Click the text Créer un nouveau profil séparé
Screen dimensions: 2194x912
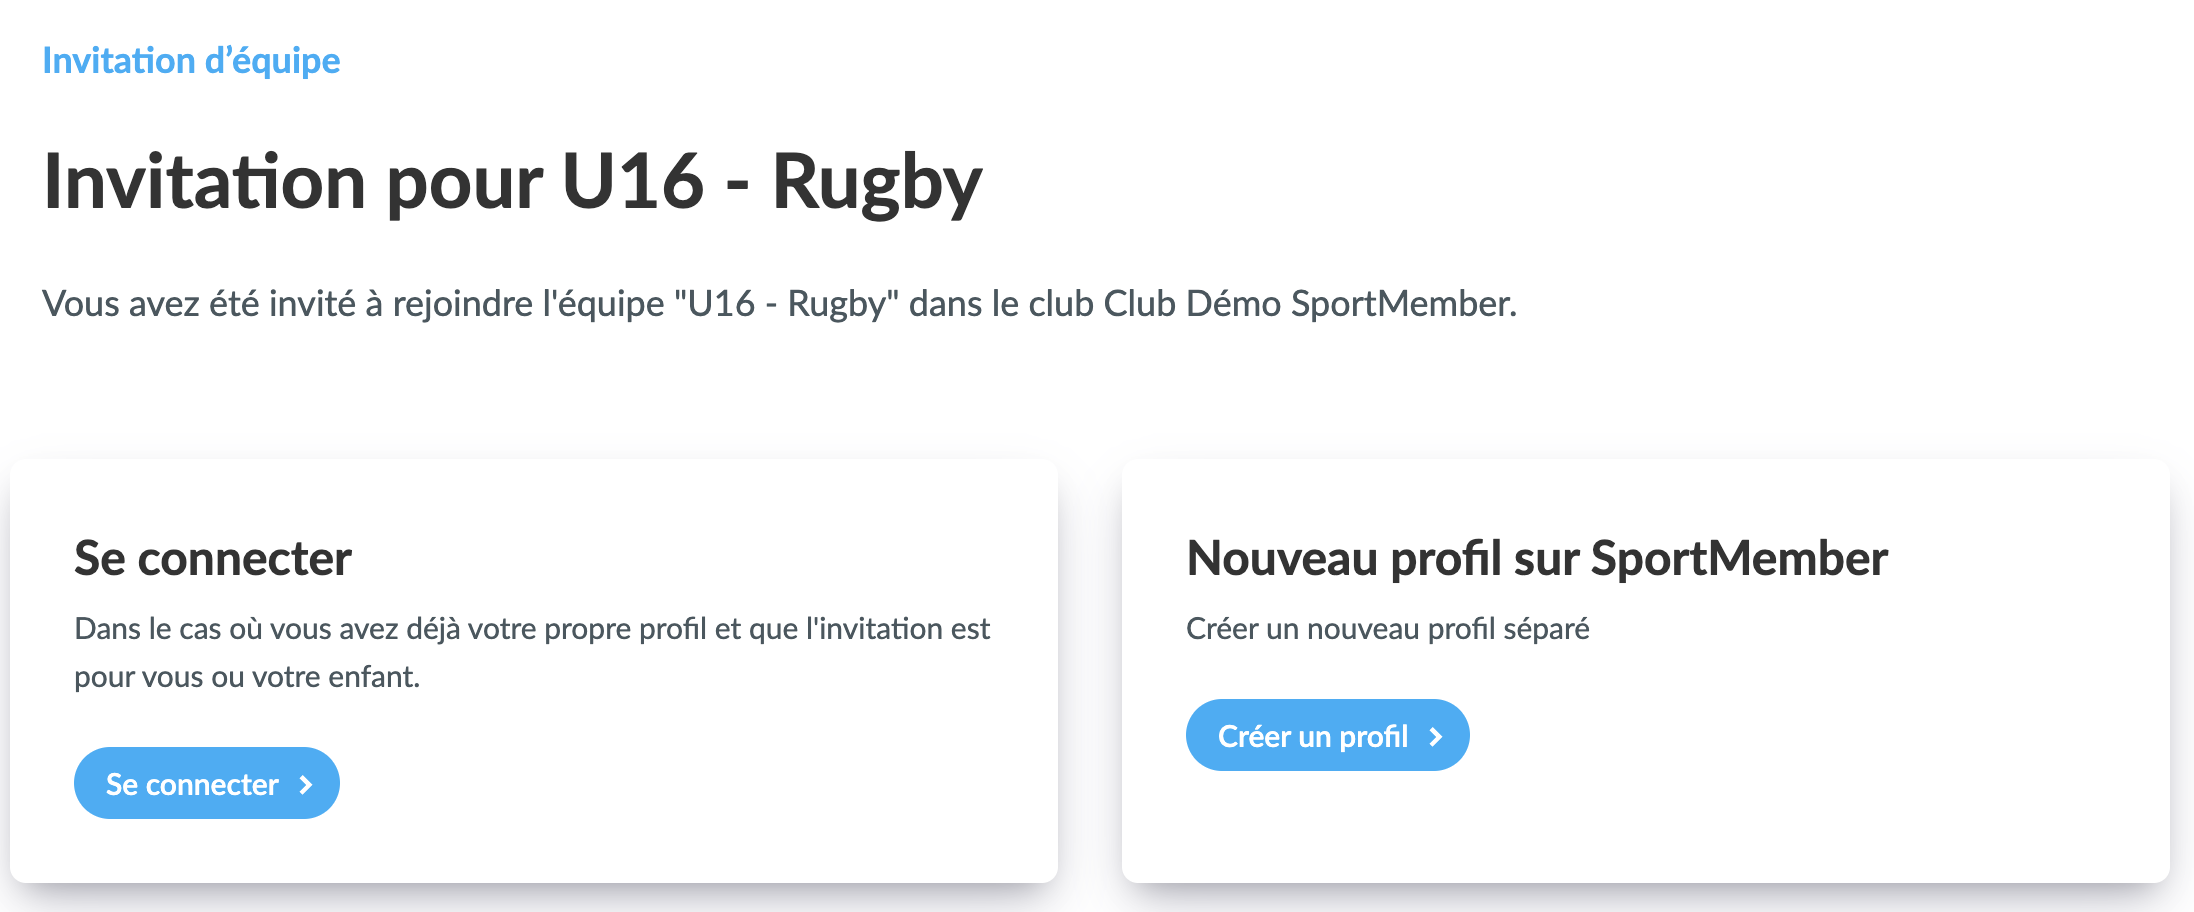tap(1387, 629)
